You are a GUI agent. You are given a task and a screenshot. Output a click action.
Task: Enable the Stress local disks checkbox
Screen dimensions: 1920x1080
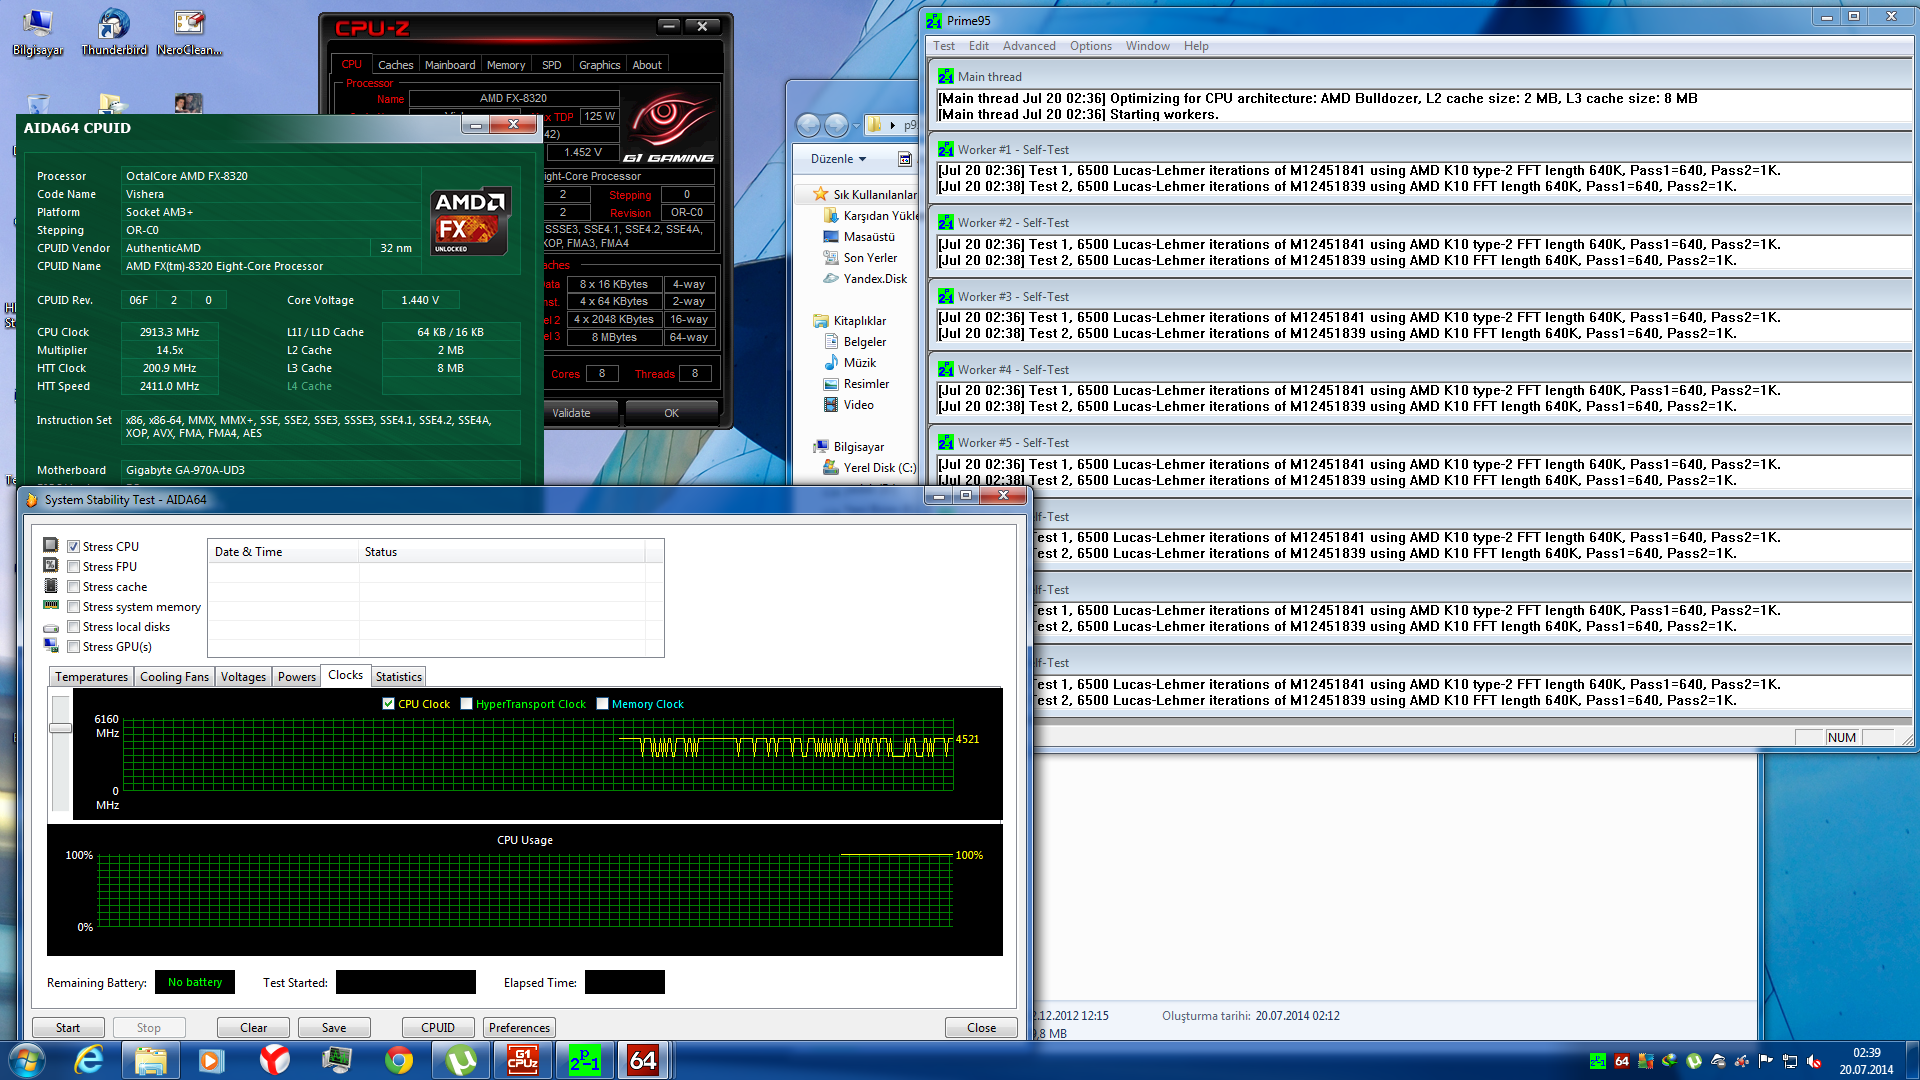click(73, 627)
